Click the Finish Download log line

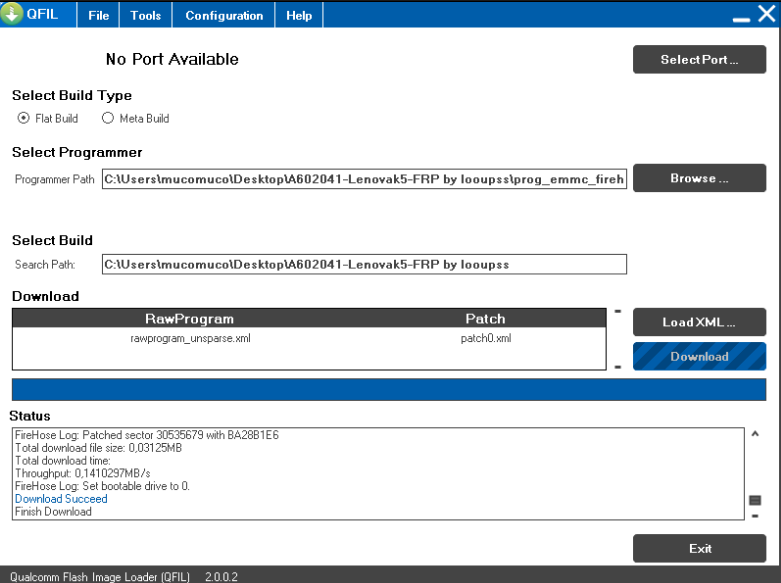[x=53, y=512]
